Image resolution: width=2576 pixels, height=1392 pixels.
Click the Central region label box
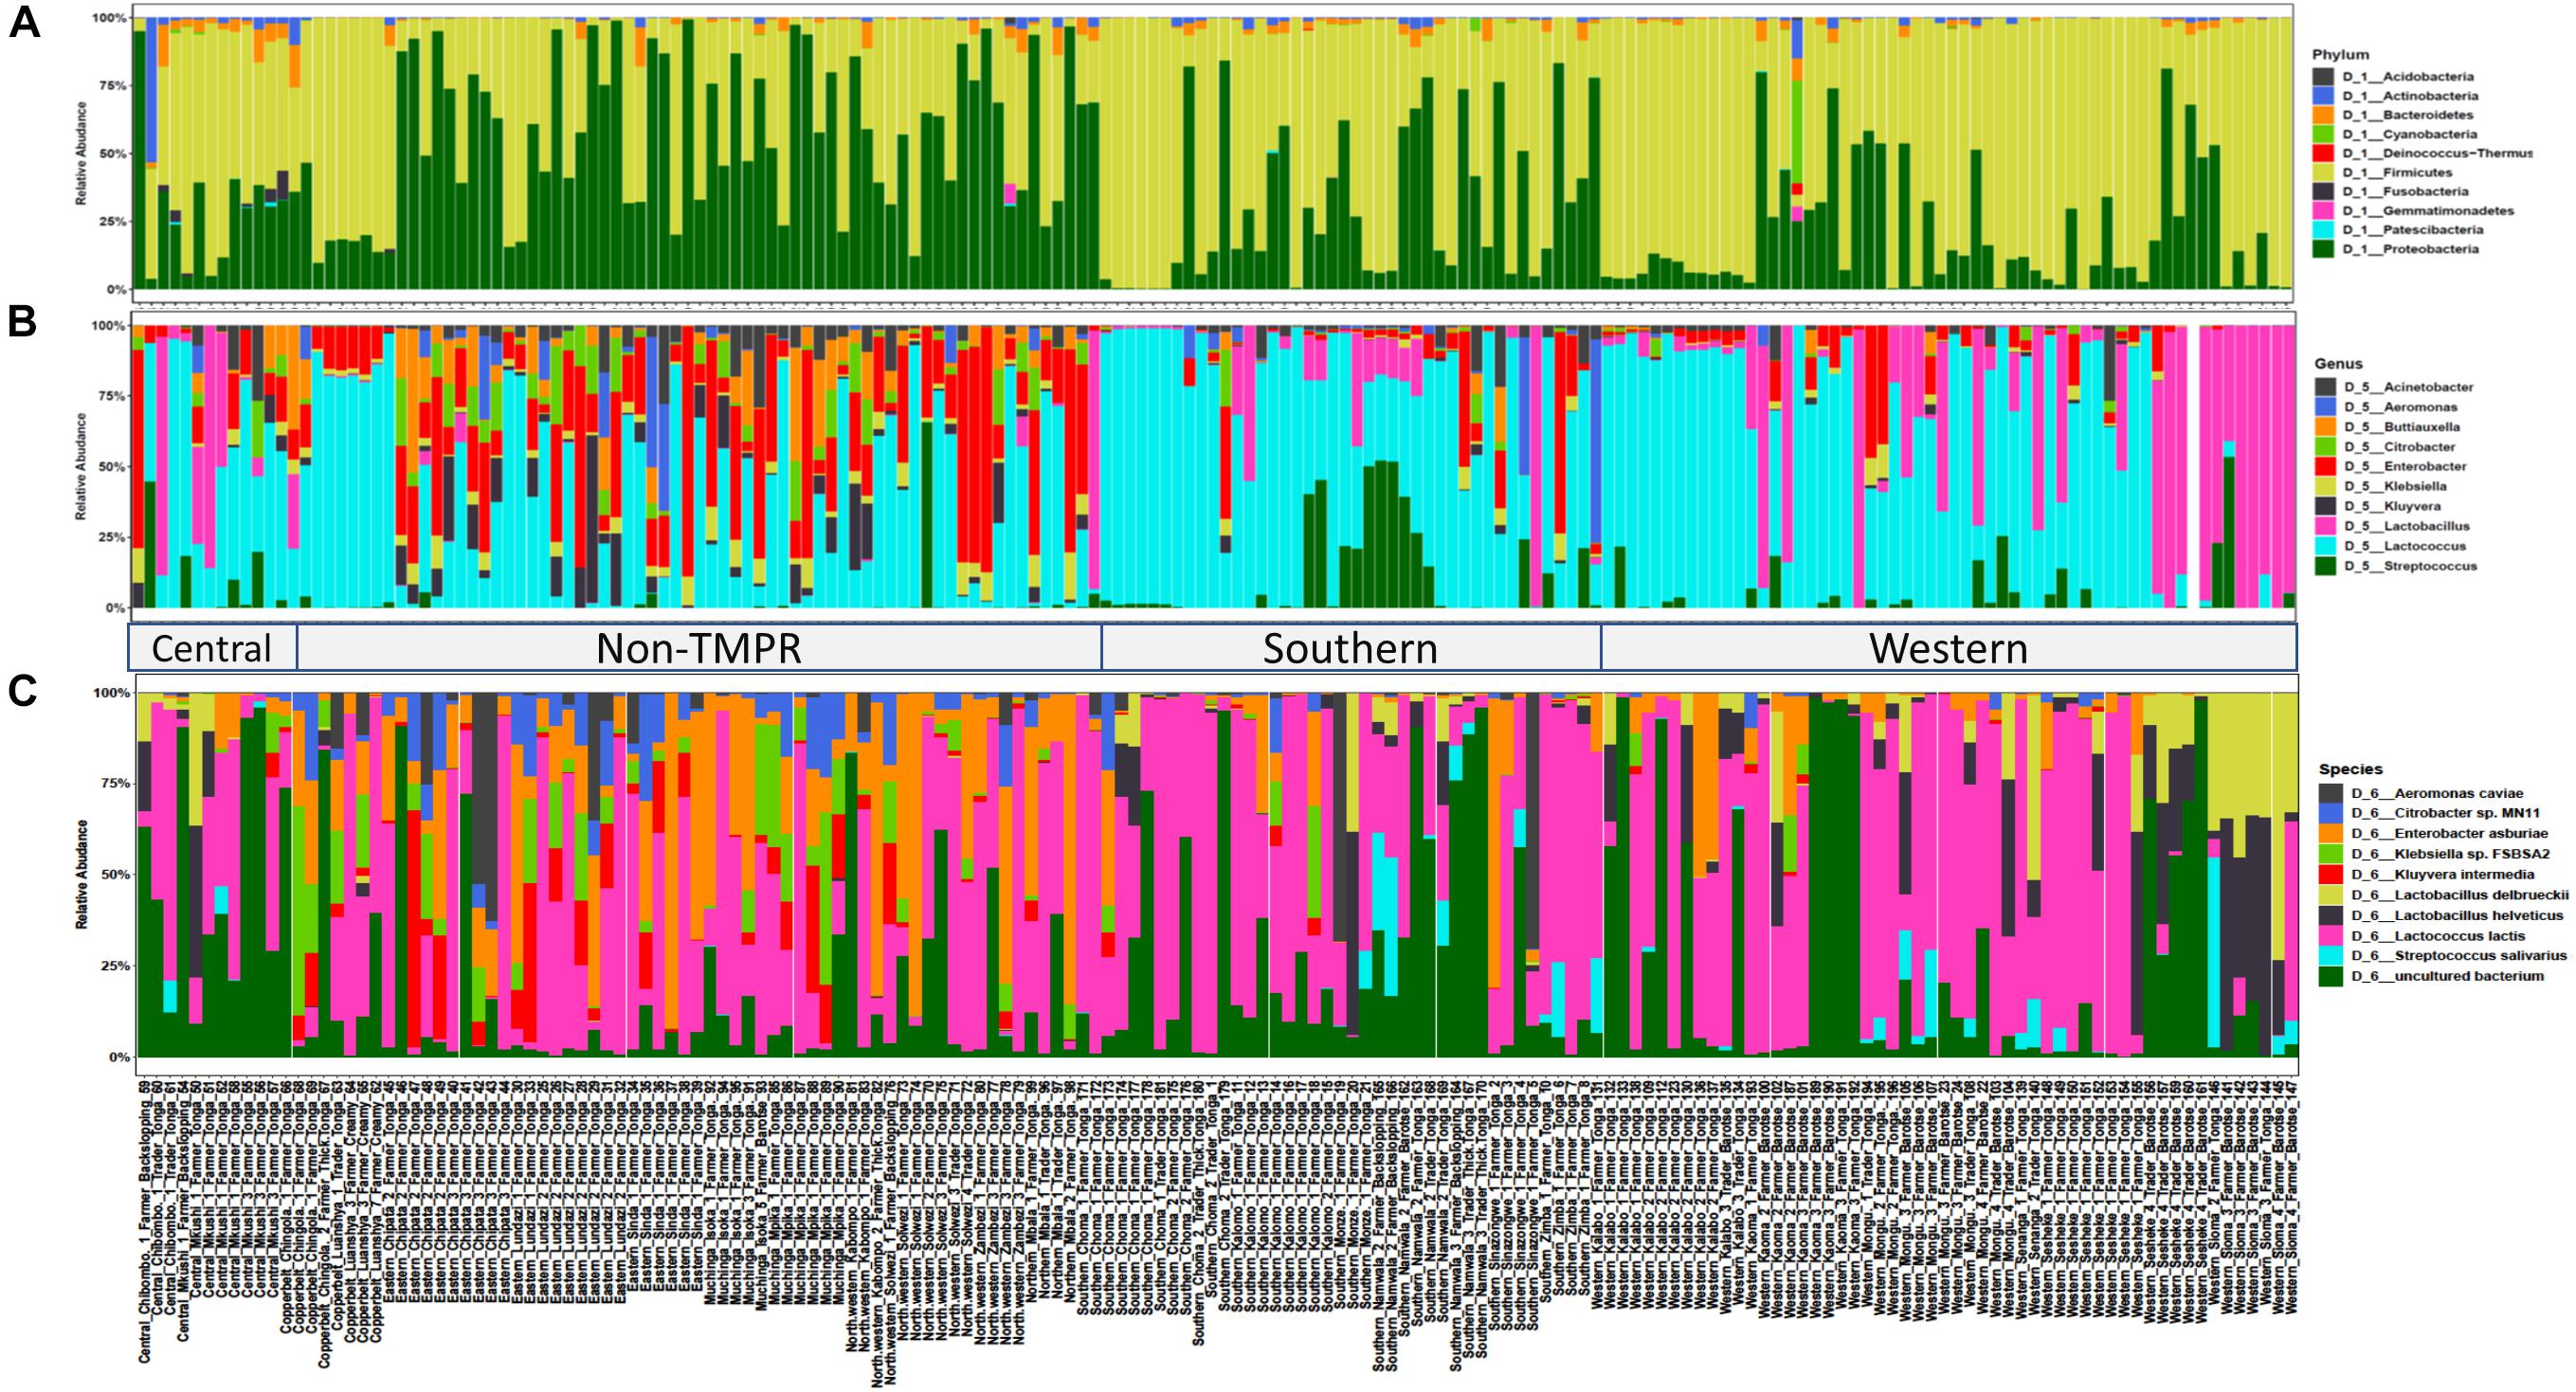click(212, 647)
